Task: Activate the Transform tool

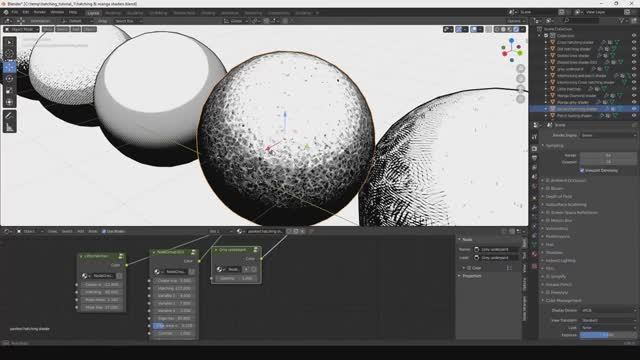Action: coord(10,102)
